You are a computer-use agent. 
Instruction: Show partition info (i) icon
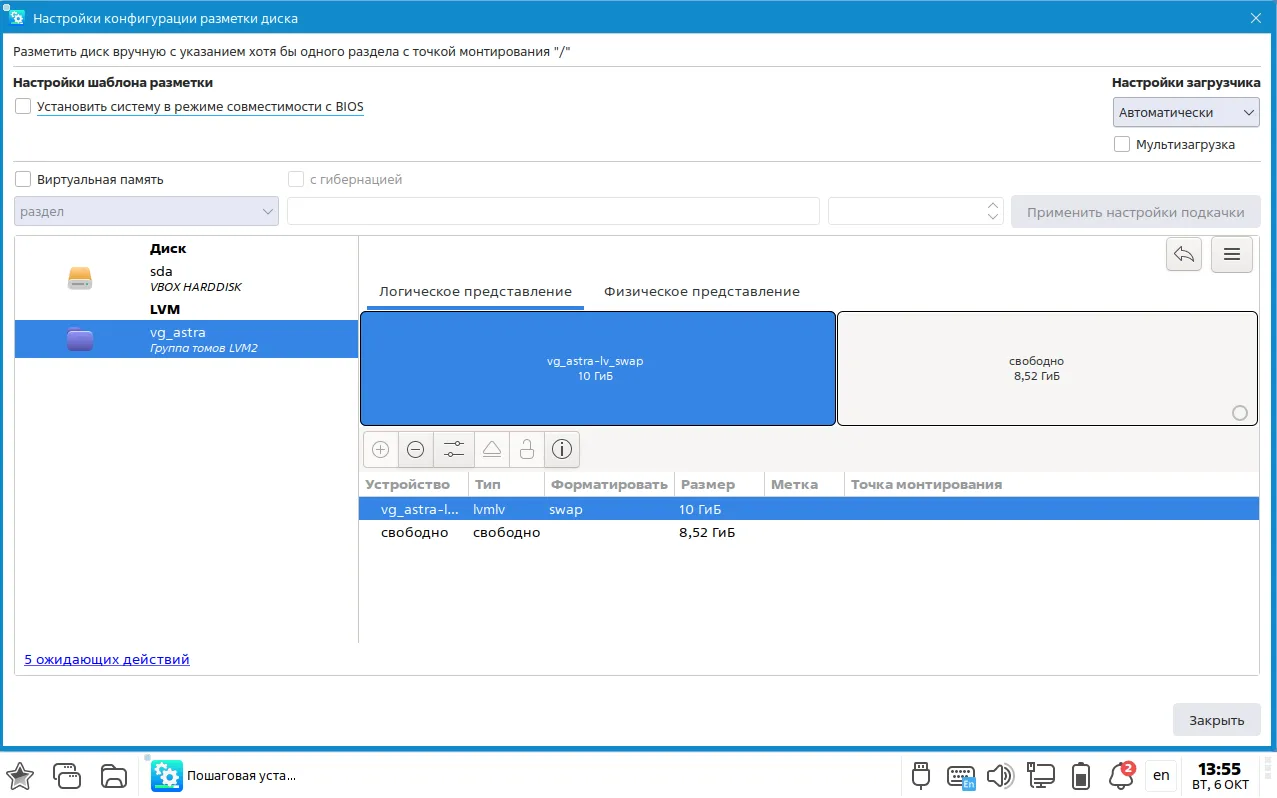[x=562, y=450]
